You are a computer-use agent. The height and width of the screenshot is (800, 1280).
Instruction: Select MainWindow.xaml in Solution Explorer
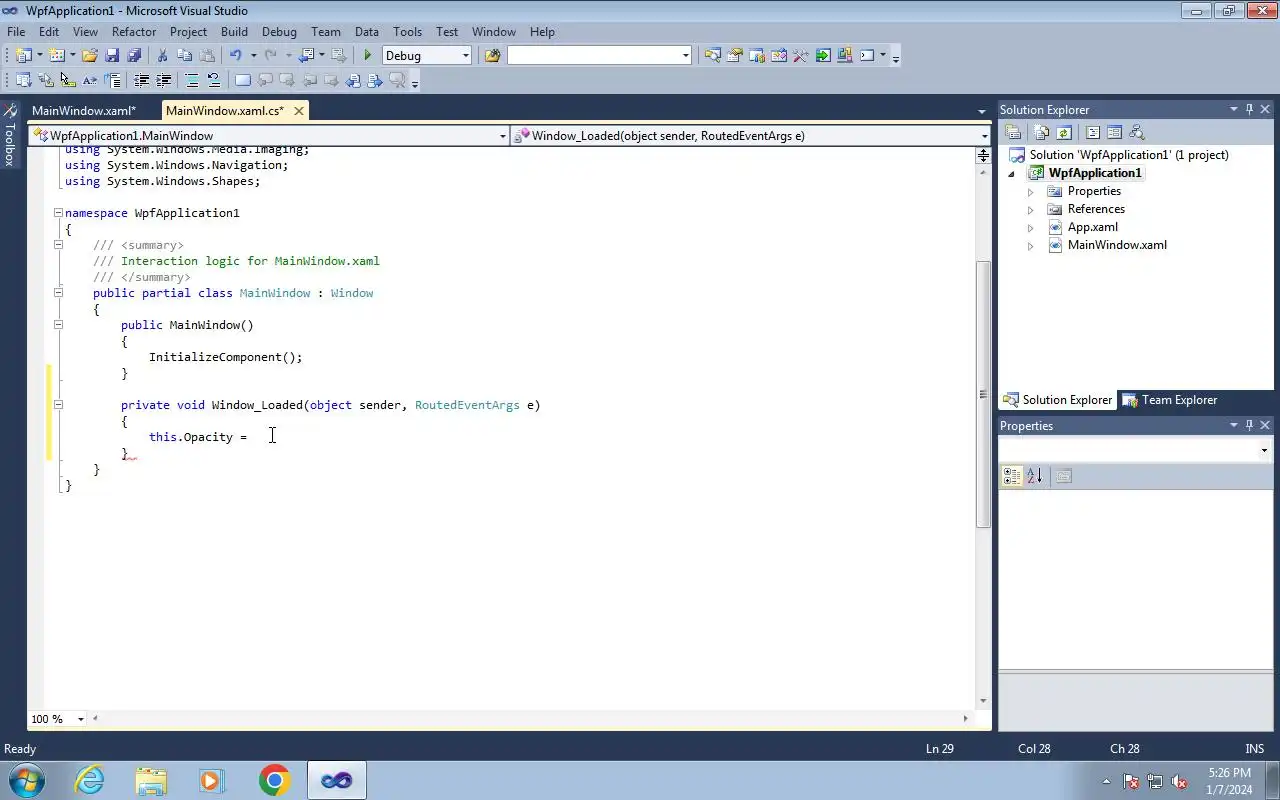(x=1117, y=246)
